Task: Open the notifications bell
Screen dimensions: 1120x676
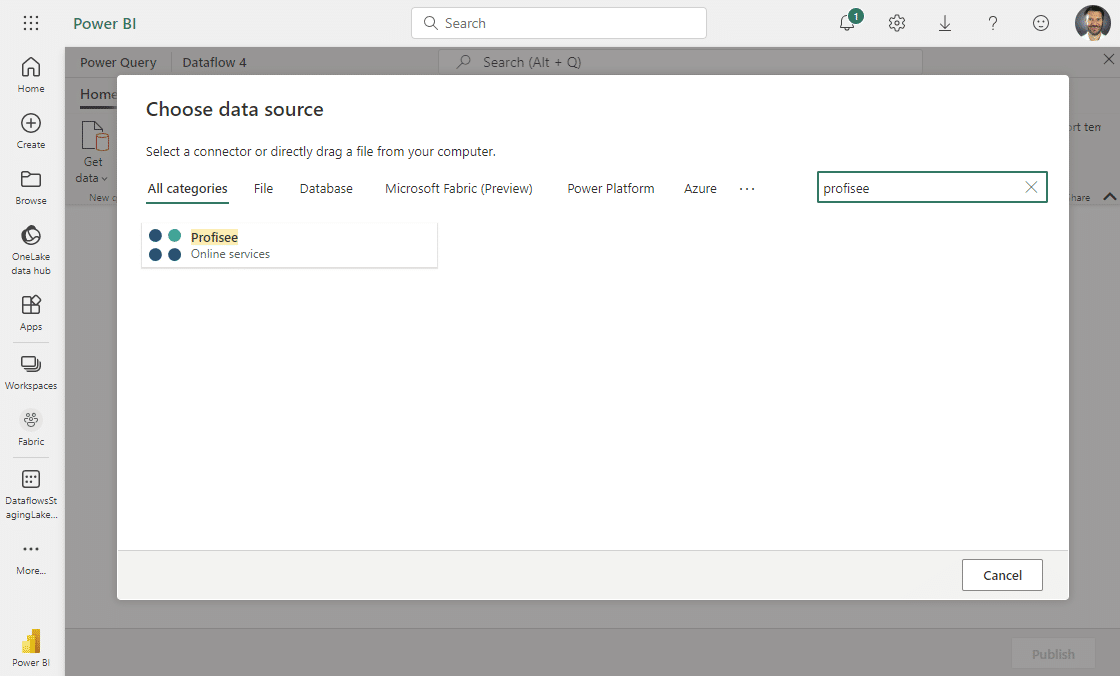Action: [x=848, y=22]
